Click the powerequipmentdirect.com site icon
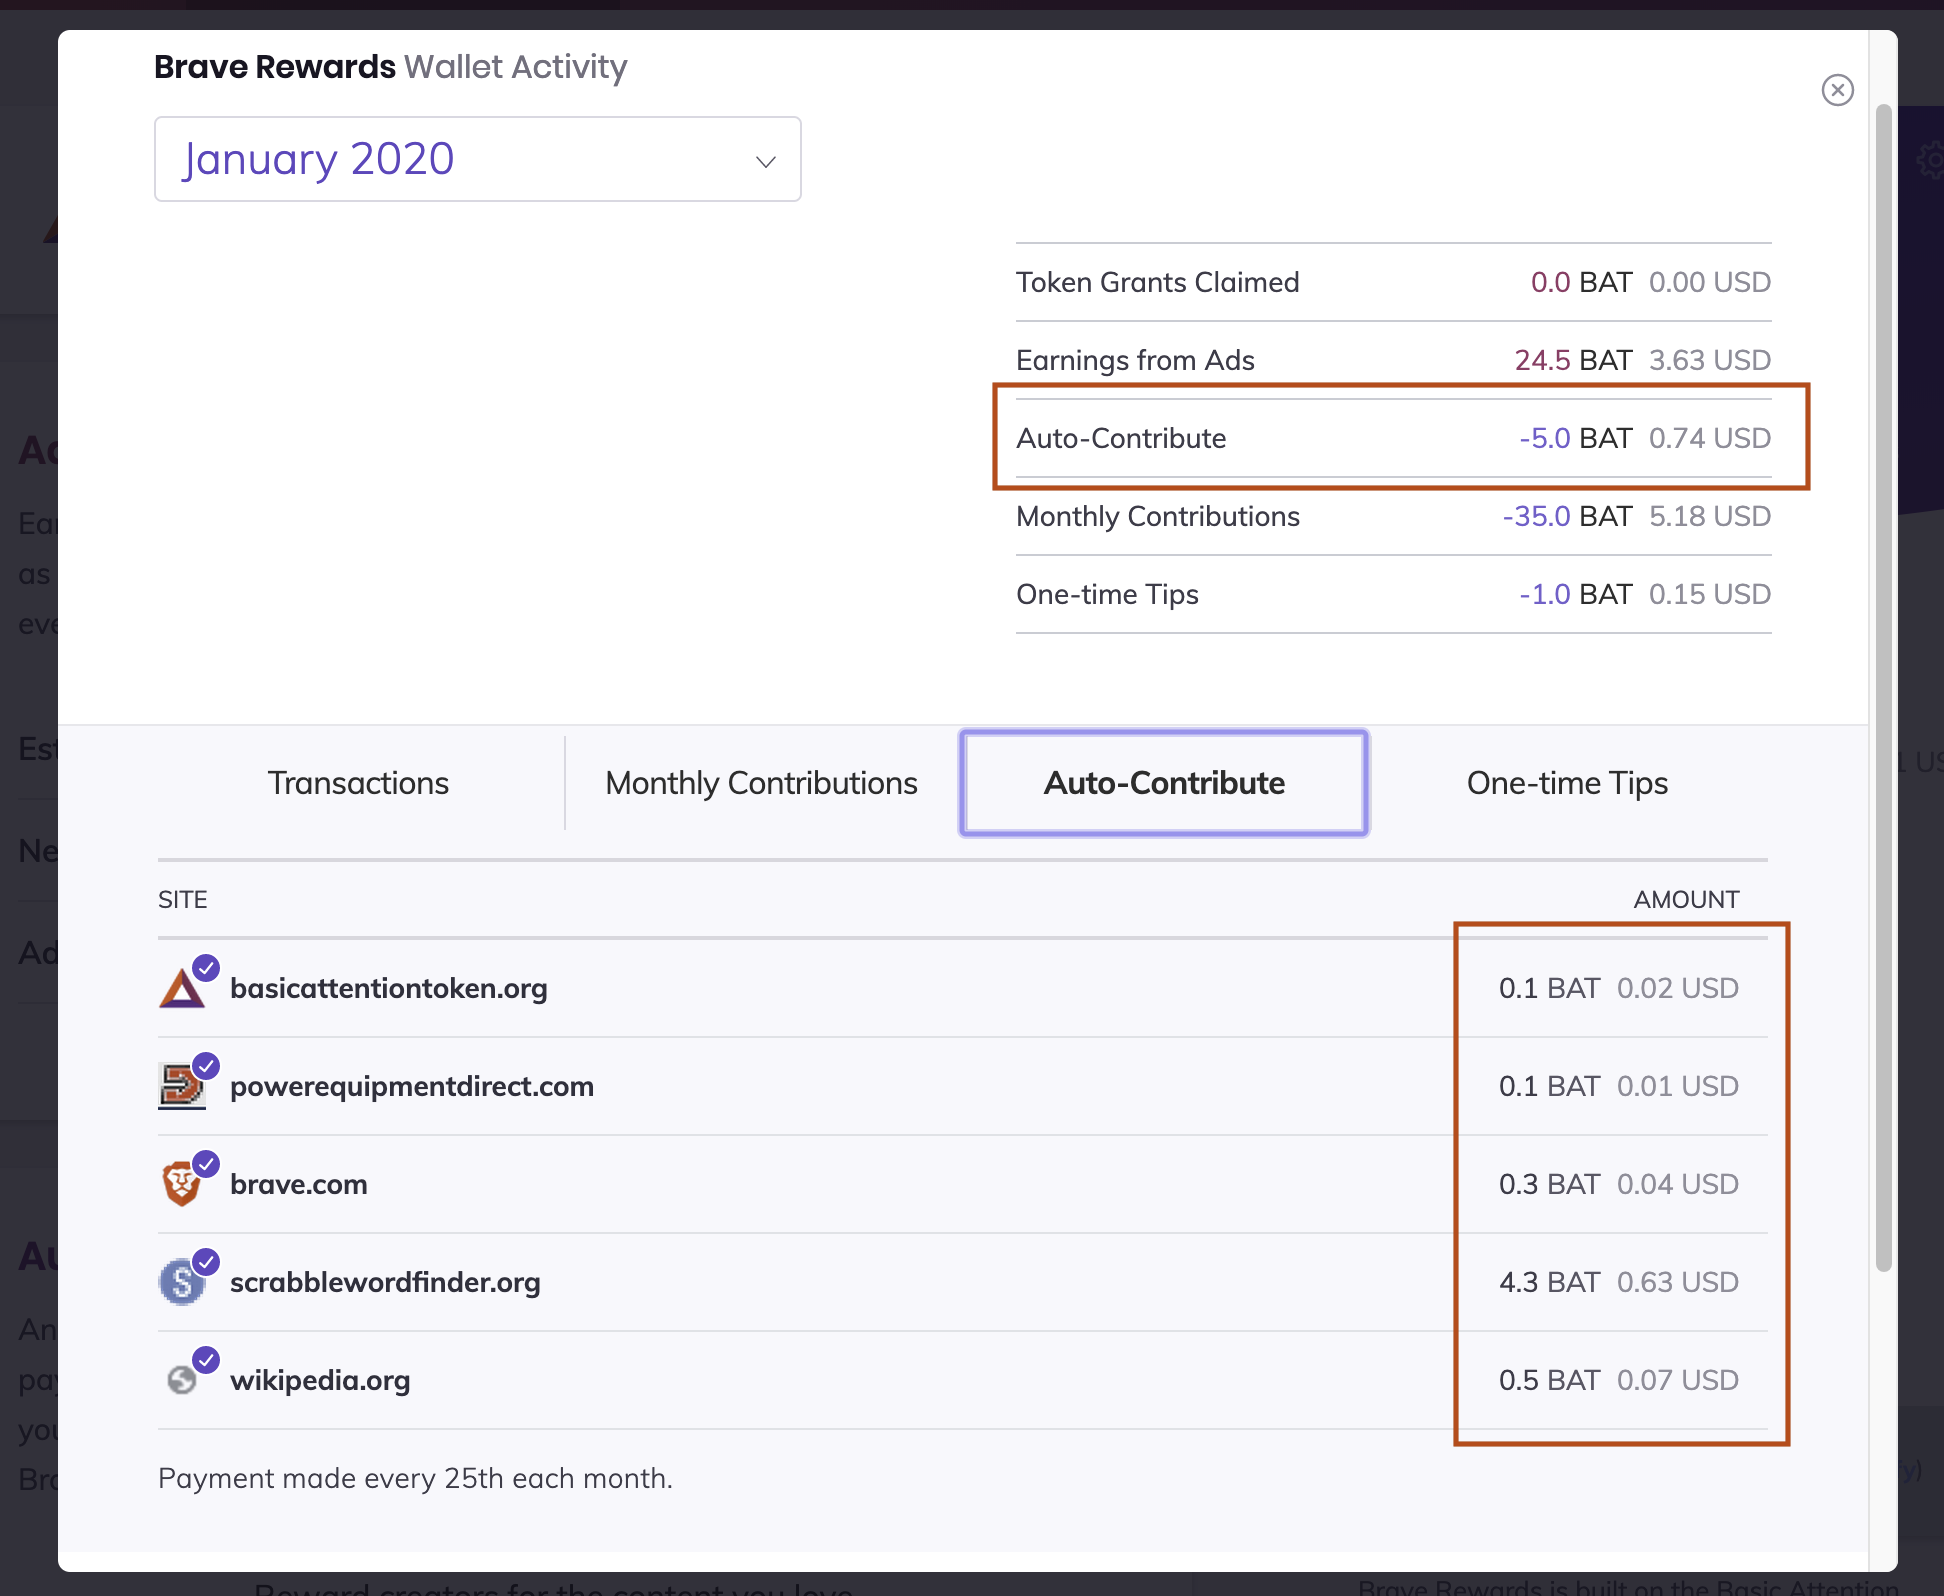Image resolution: width=1944 pixels, height=1596 pixels. coord(181,1088)
